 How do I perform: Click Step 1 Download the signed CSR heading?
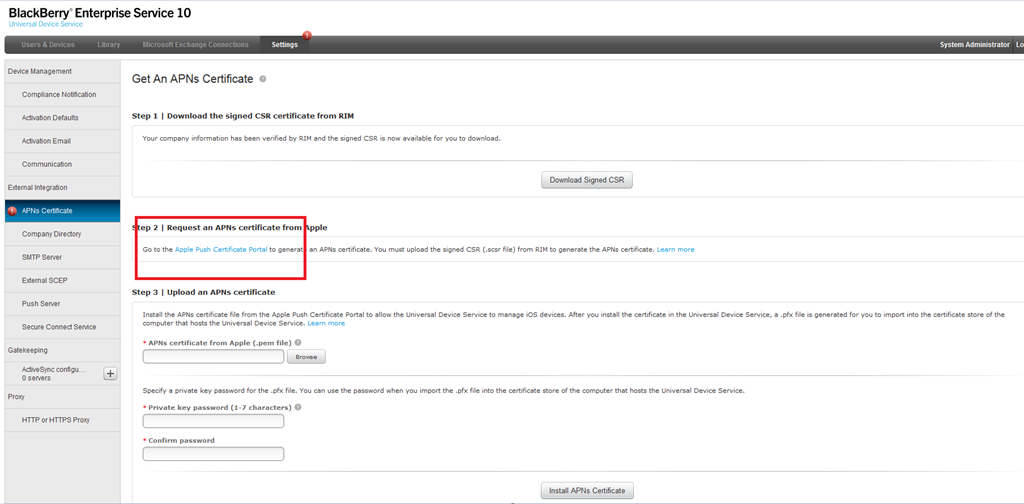243,116
